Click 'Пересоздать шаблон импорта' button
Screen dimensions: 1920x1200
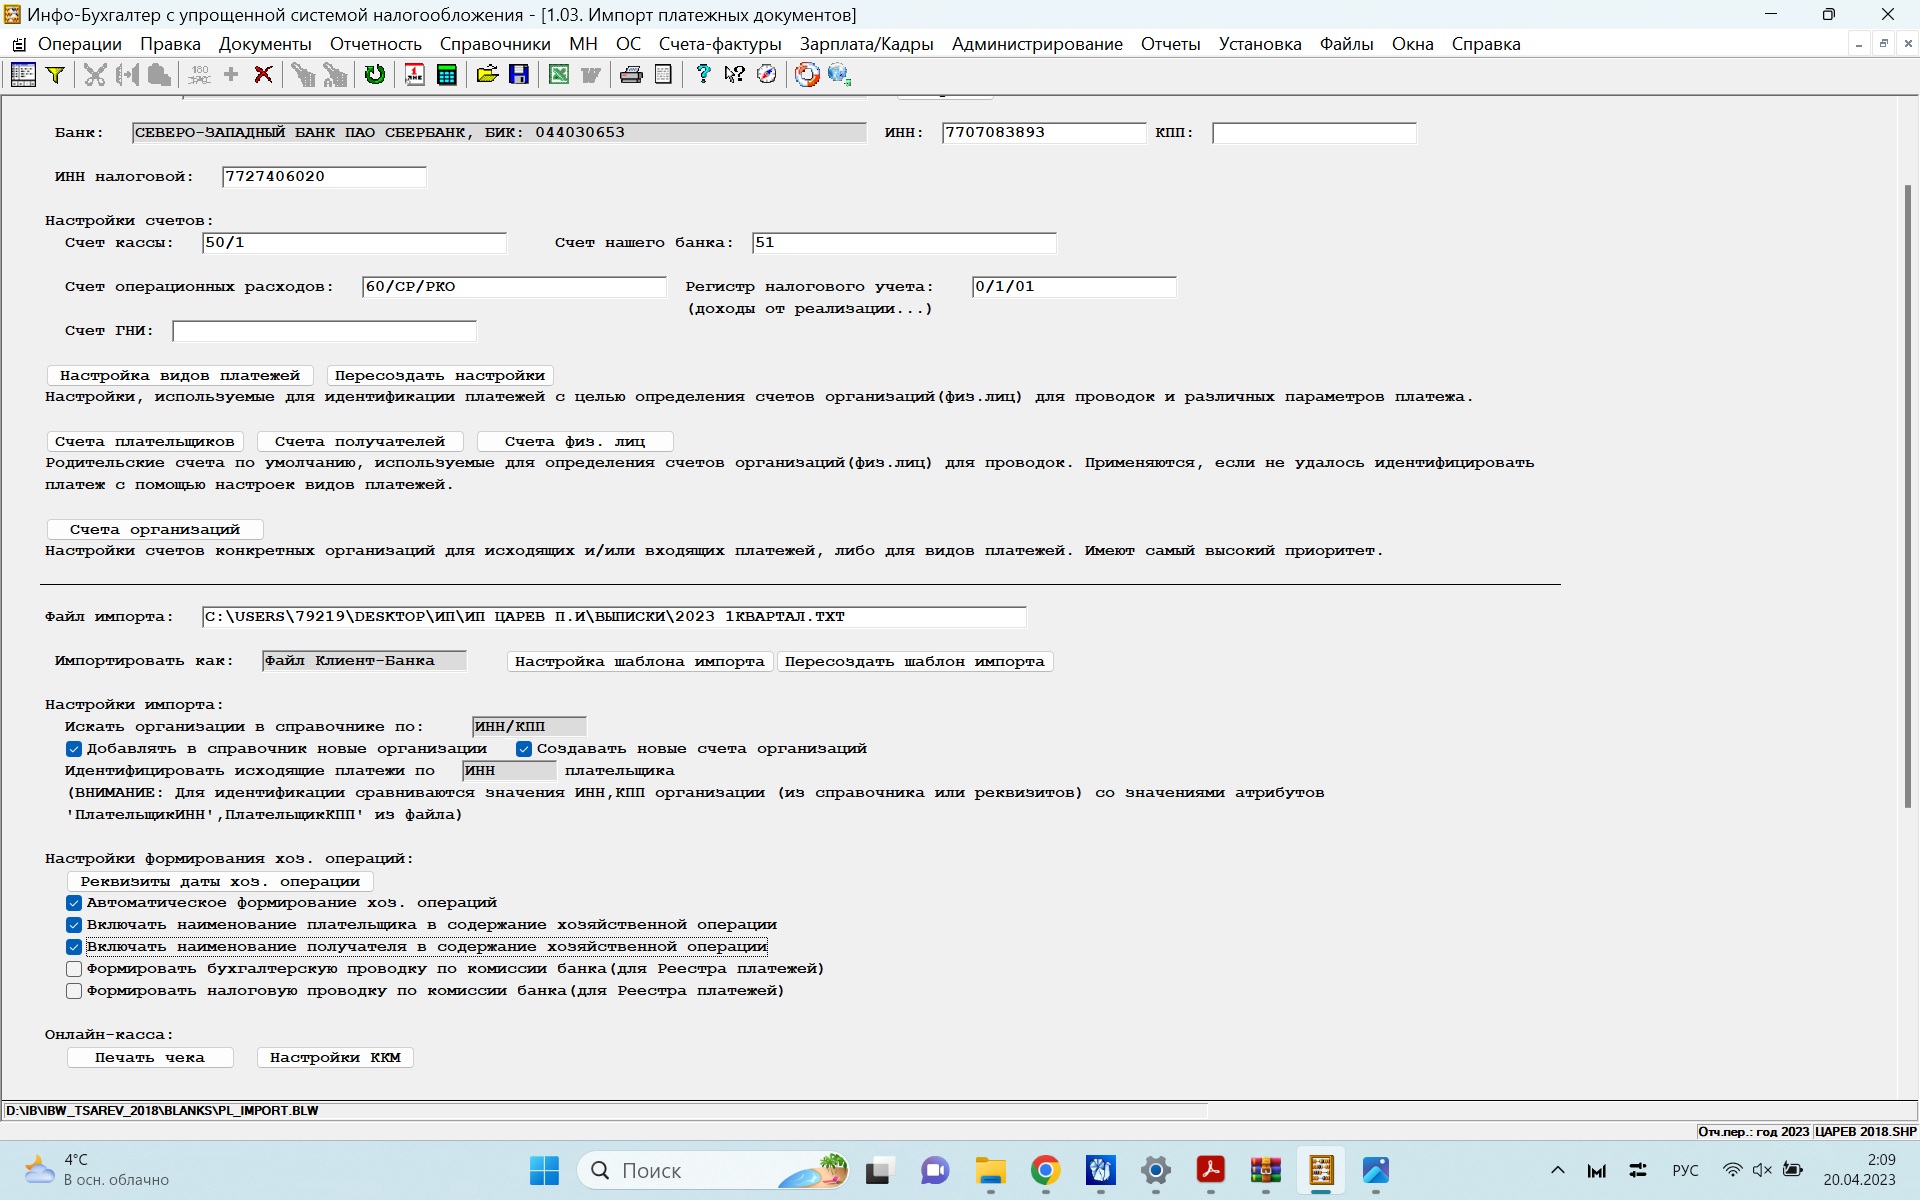[915, 662]
